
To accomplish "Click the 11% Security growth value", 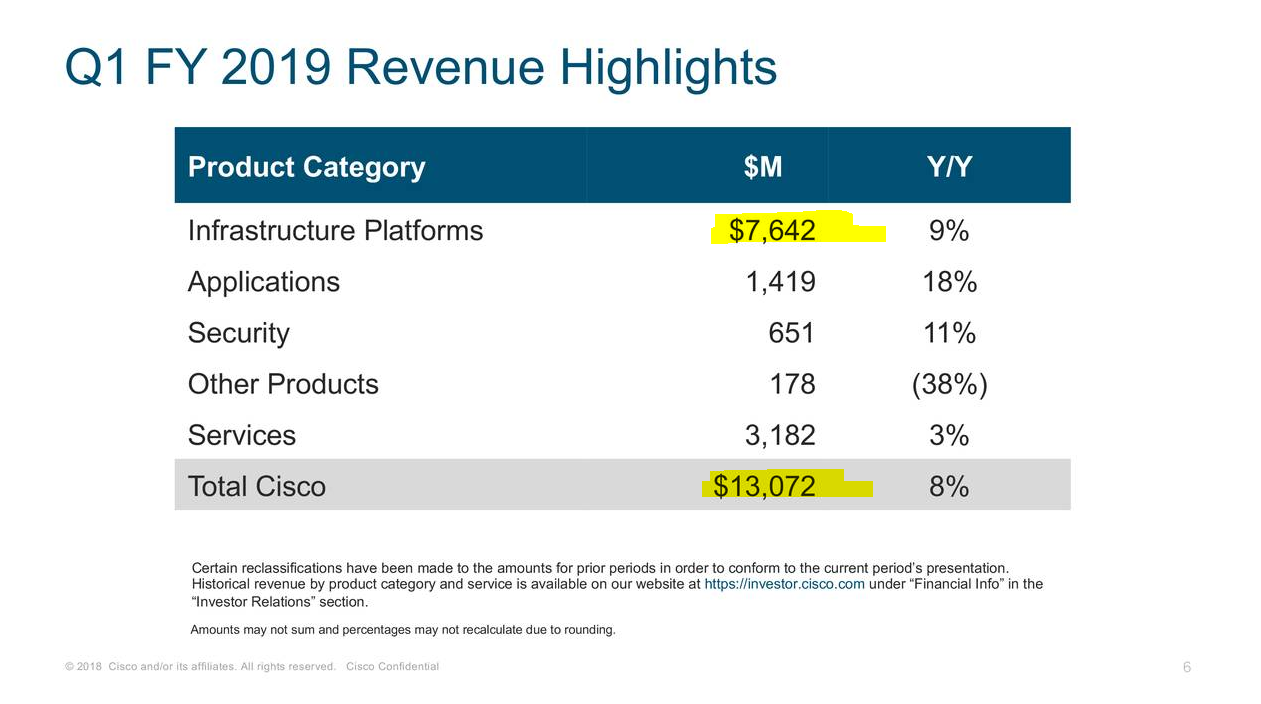I will 949,333.
